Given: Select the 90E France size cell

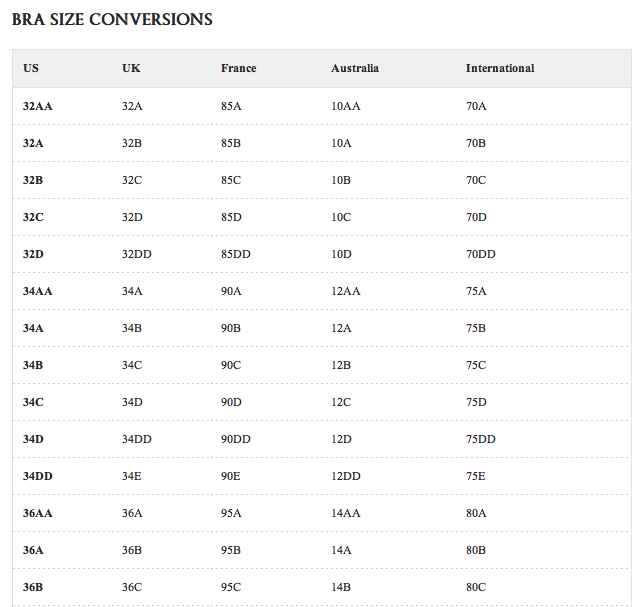Looking at the screenshot, I should pyautogui.click(x=231, y=476).
